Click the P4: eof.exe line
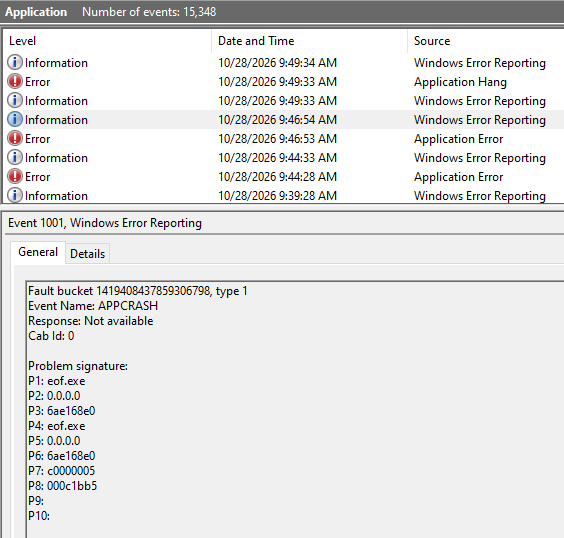564x538 pixels. coord(56,426)
